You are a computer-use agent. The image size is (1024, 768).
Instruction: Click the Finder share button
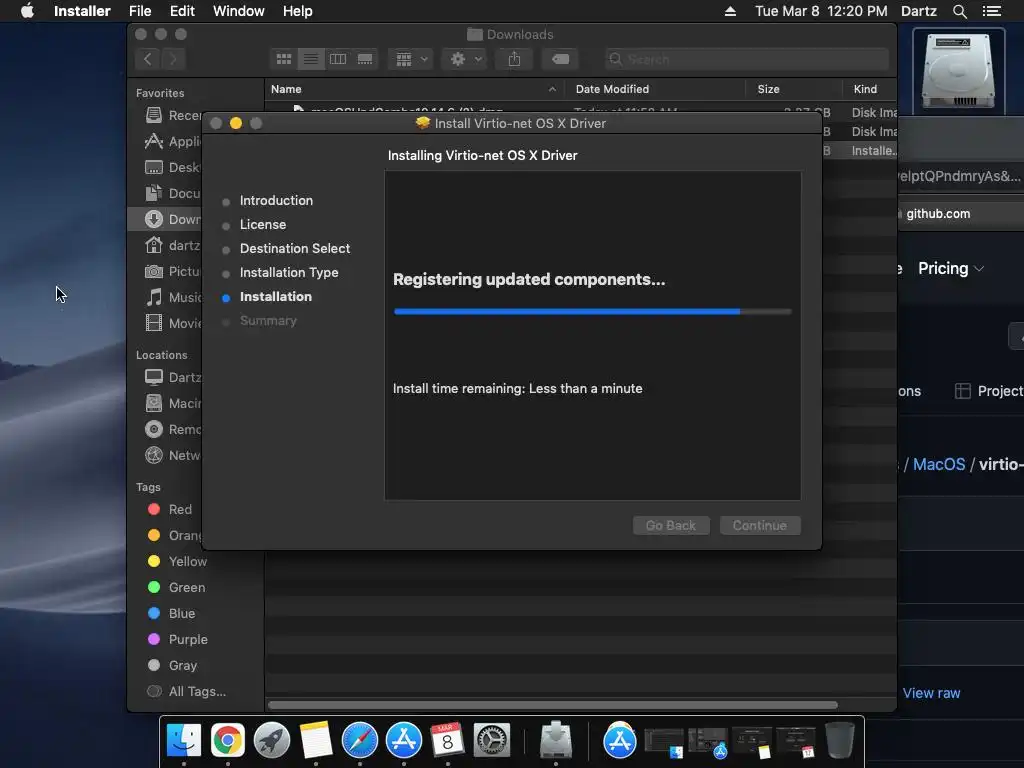pyautogui.click(x=515, y=59)
